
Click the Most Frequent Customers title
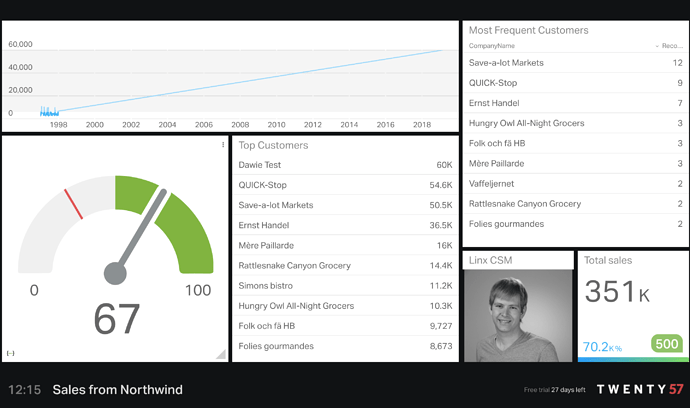[x=529, y=30]
